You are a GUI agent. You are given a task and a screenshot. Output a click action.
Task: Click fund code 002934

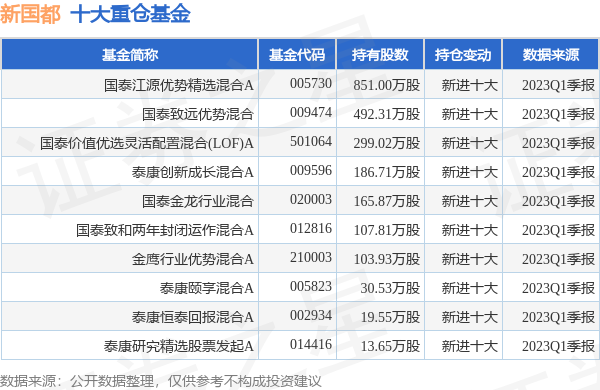[311, 316]
